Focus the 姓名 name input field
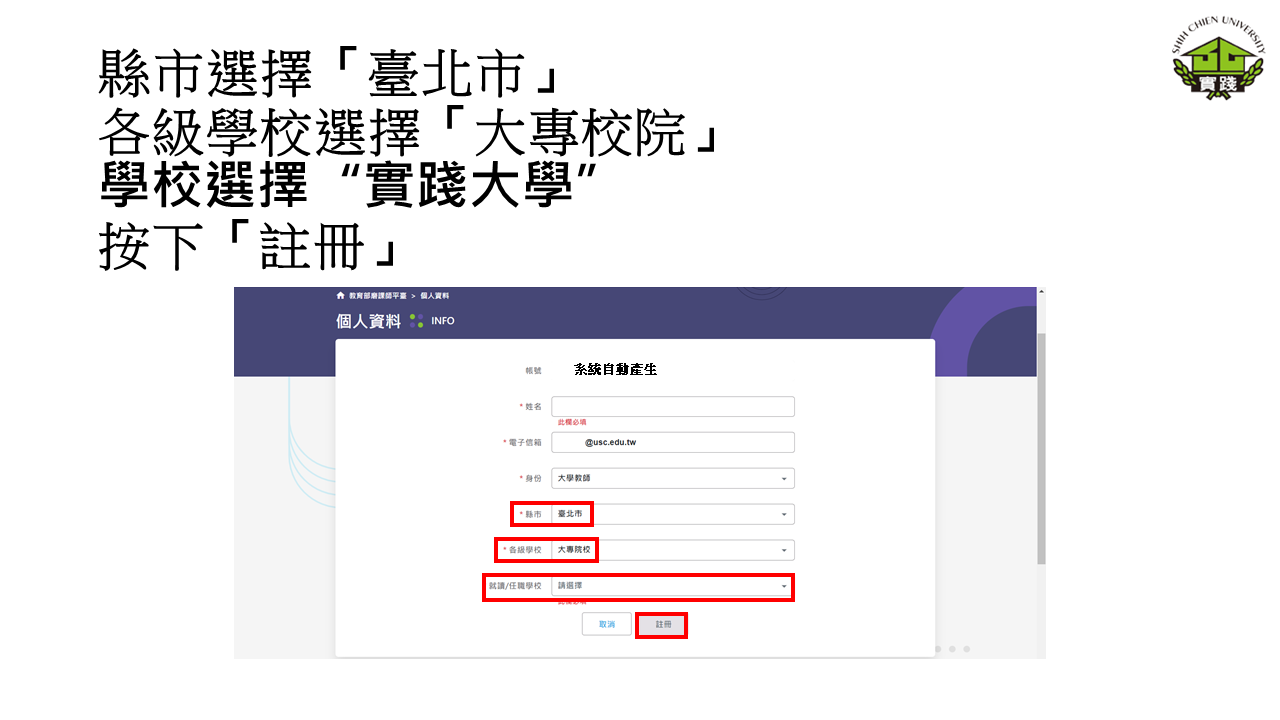The image size is (1280, 720). 673,406
